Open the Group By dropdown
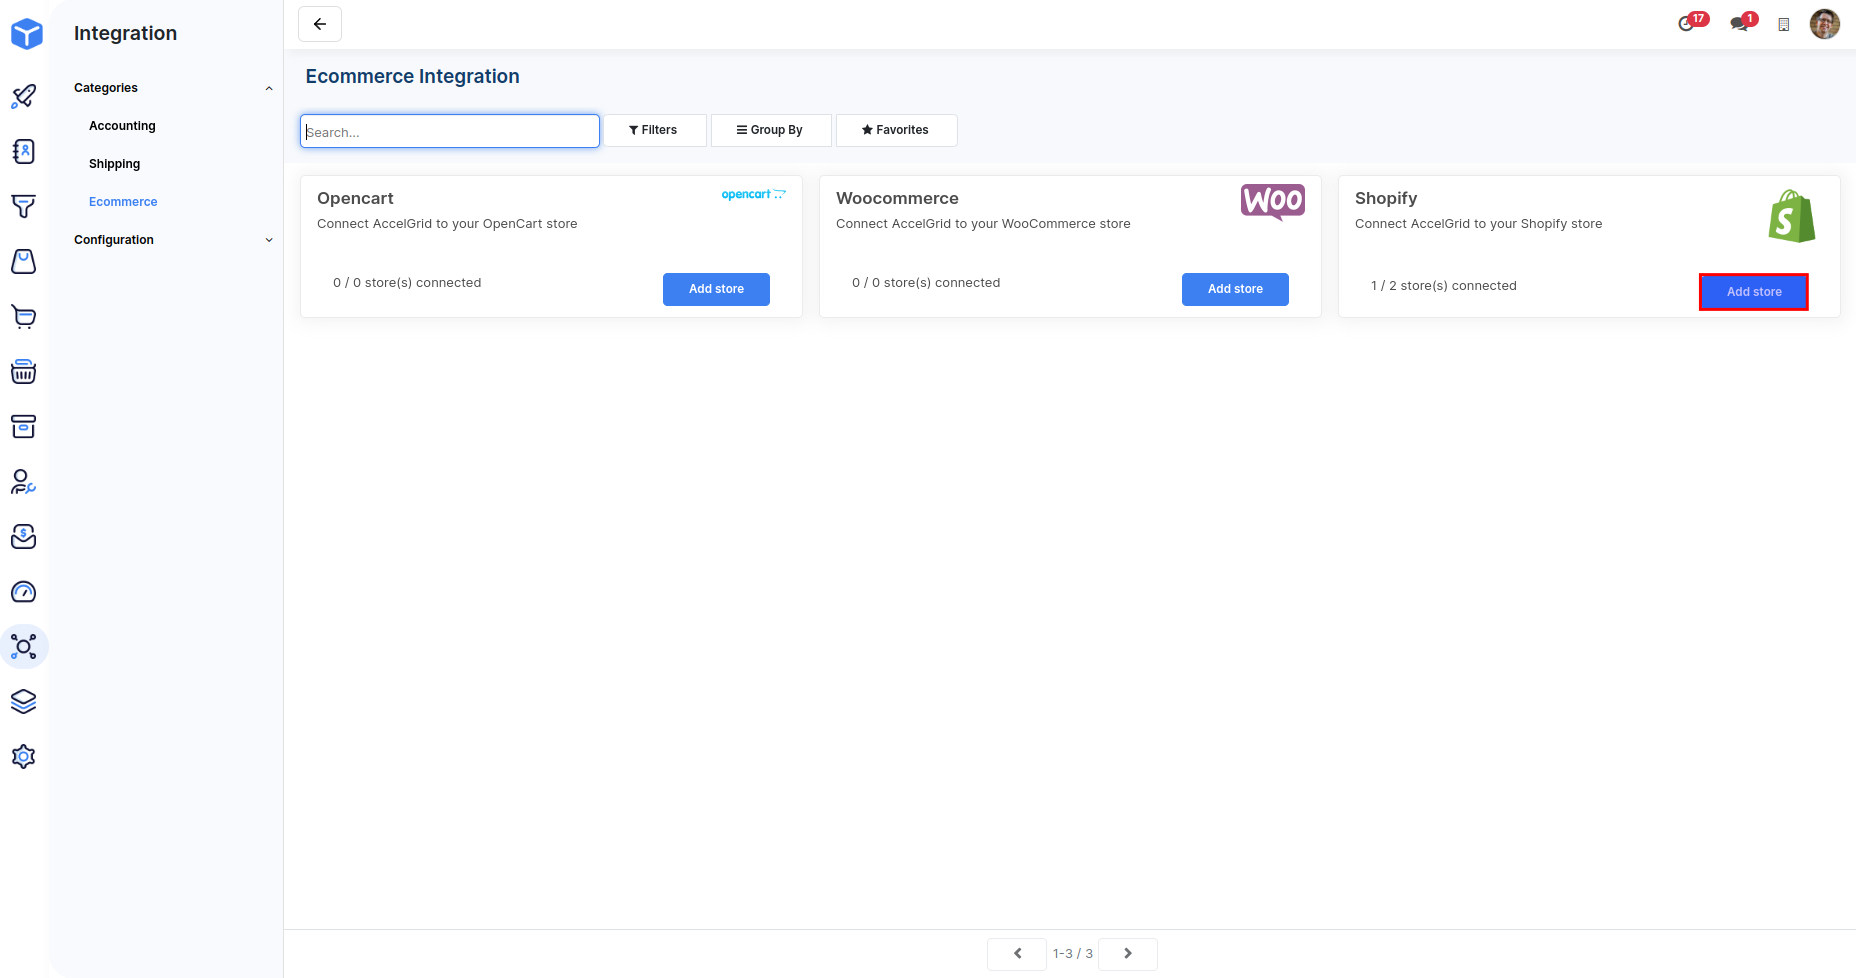This screenshot has height=978, width=1856. [x=771, y=130]
